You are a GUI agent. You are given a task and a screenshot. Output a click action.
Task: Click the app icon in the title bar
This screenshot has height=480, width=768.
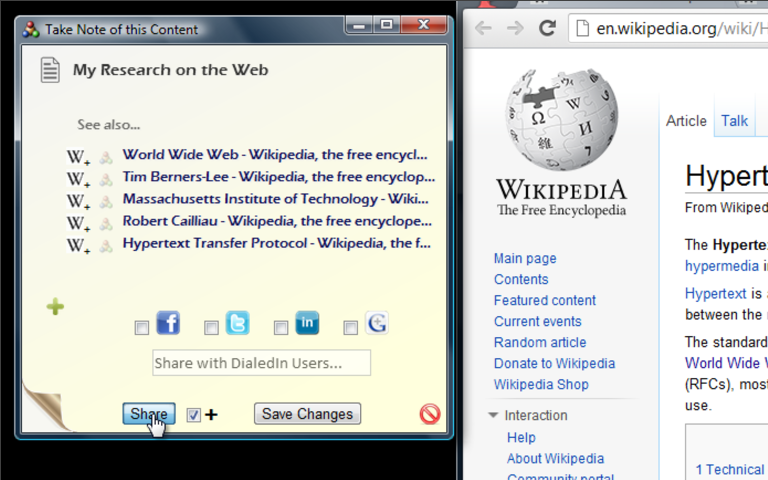click(31, 29)
